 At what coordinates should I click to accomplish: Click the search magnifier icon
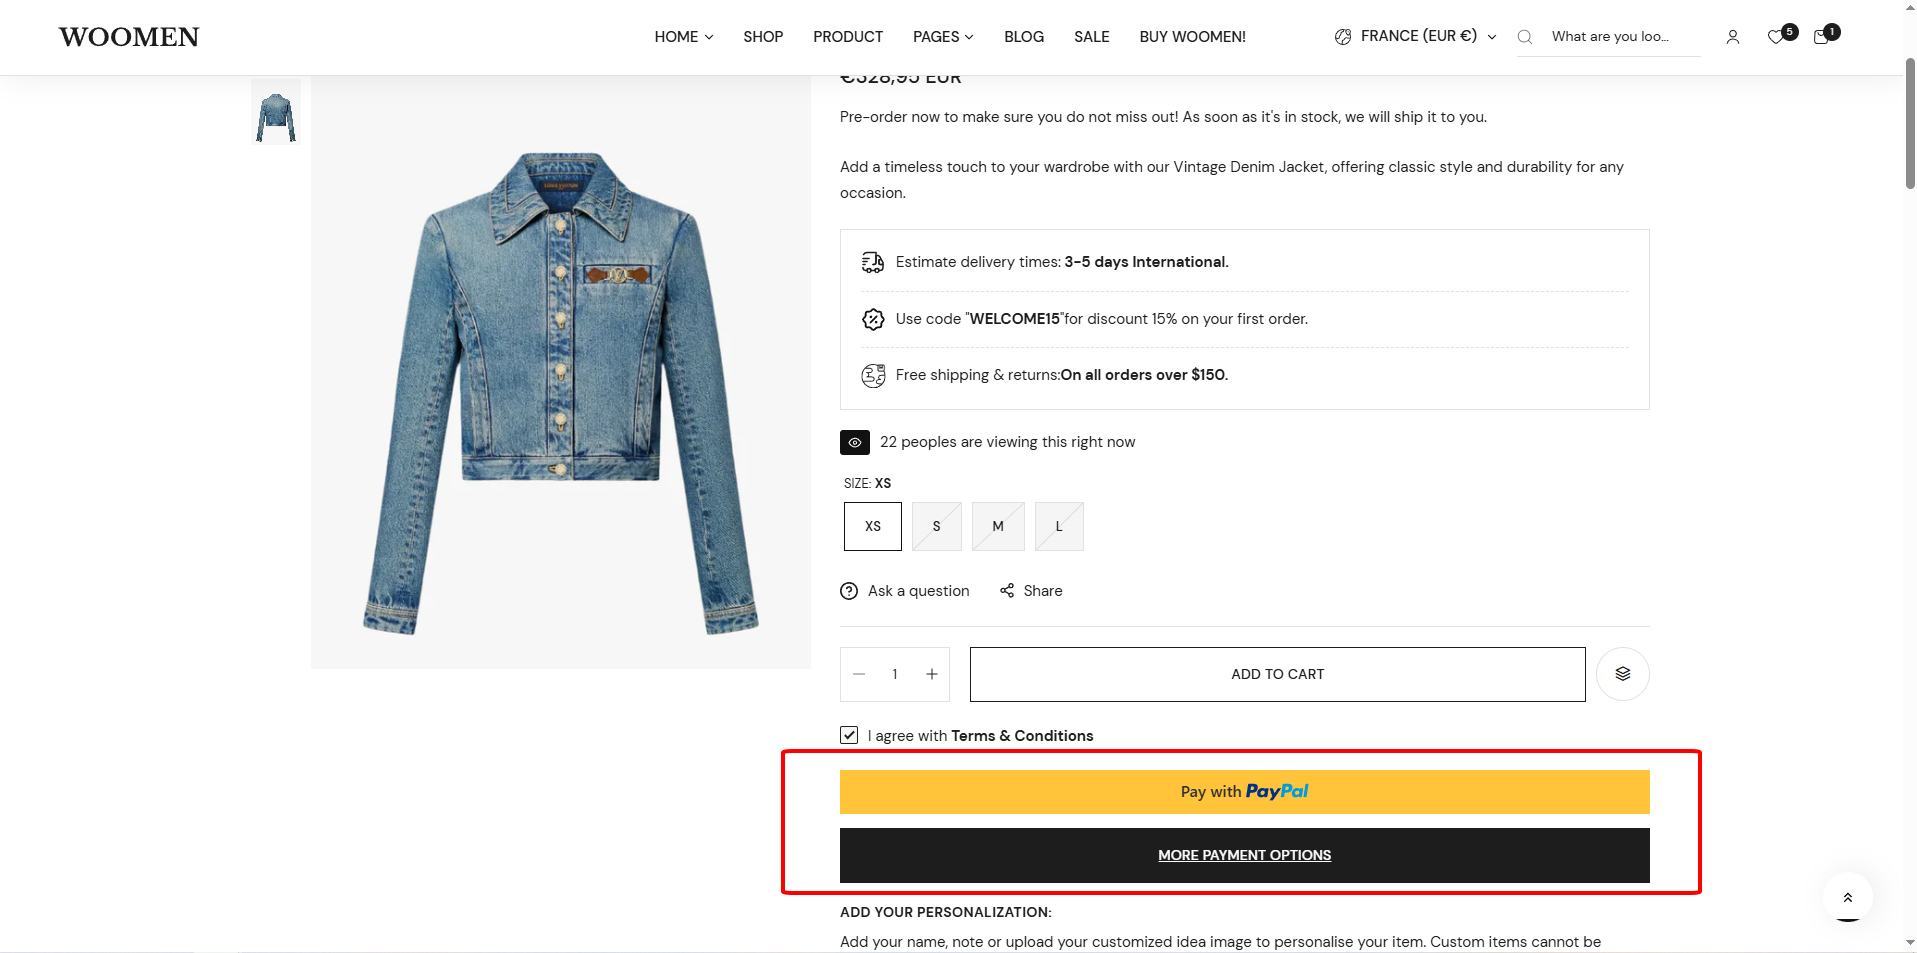(1524, 37)
